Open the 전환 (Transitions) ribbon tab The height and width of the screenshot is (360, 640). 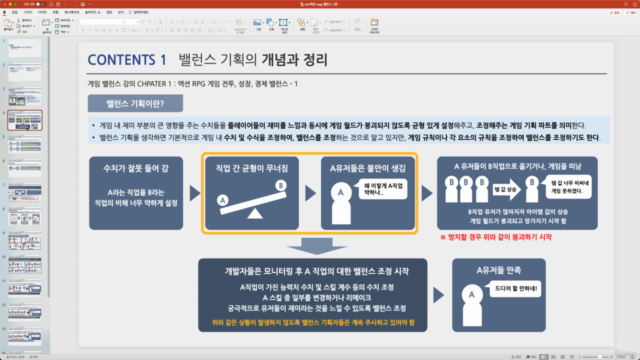56,12
